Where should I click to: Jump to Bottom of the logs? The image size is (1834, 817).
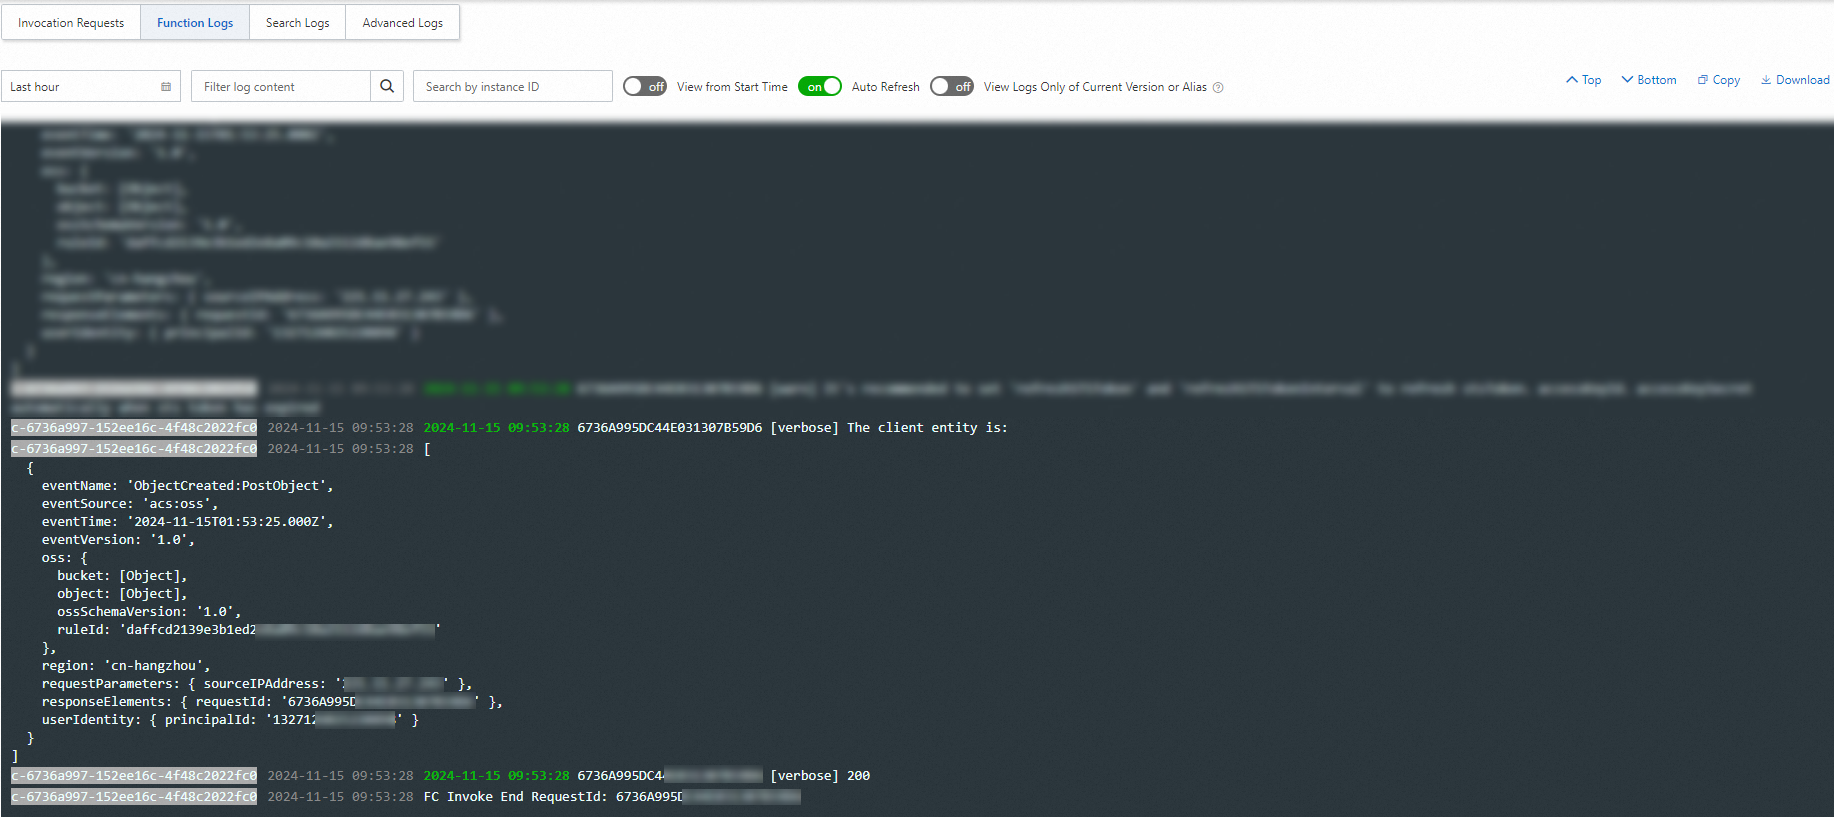(x=1649, y=80)
